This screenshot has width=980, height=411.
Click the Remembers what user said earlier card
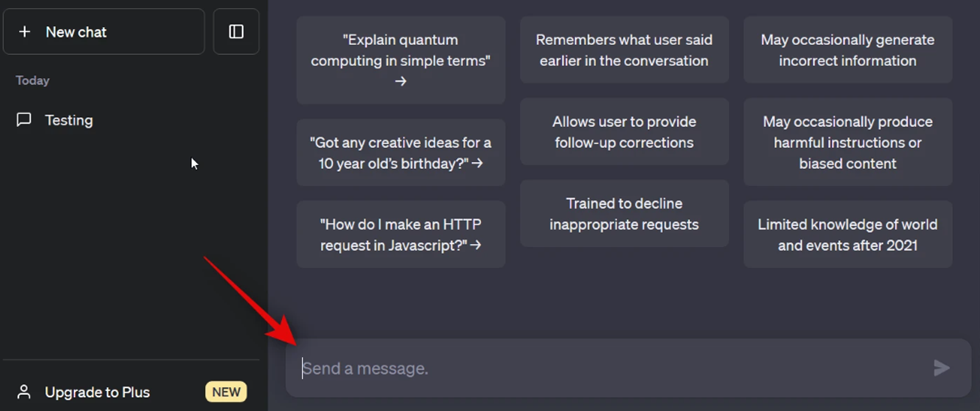[624, 50]
